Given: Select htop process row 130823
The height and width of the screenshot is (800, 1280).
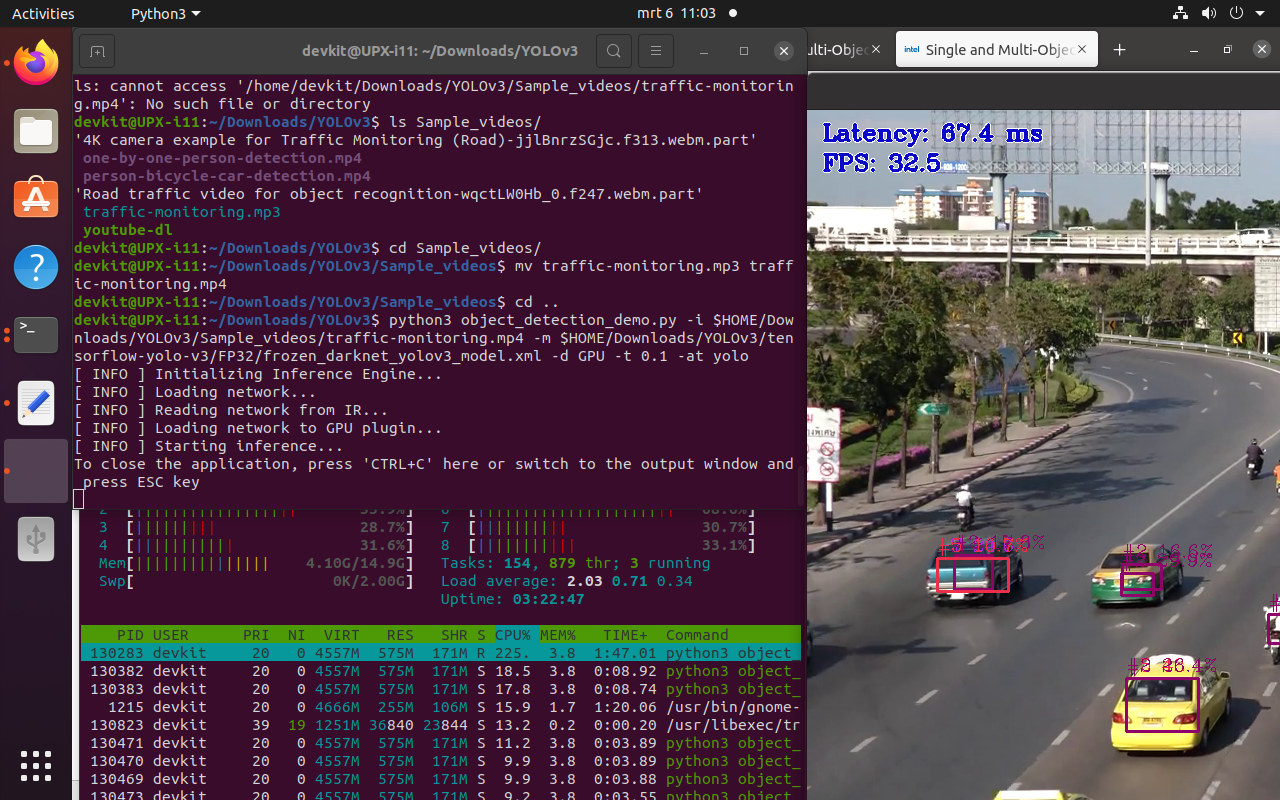Looking at the screenshot, I should [441, 725].
